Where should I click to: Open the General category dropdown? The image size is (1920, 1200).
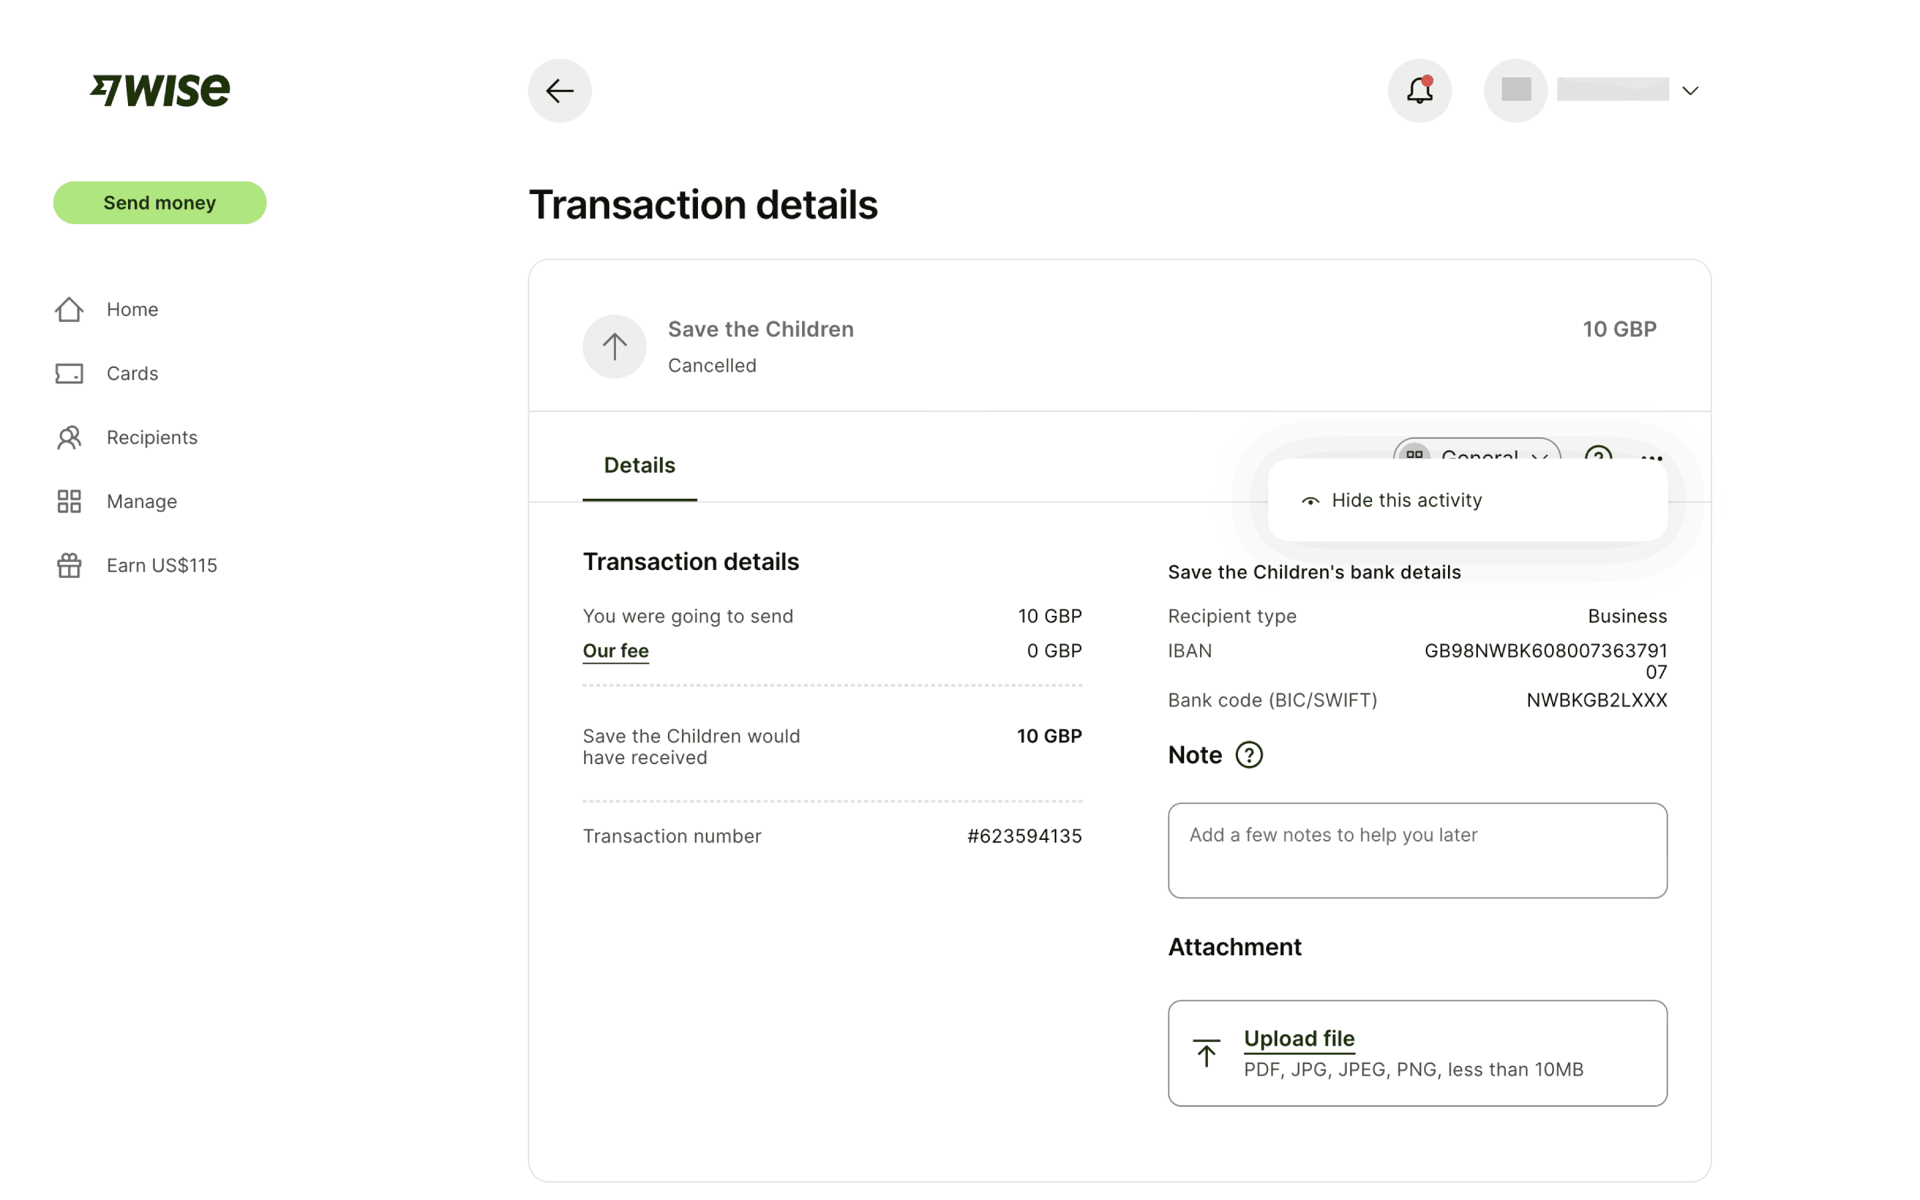tap(1477, 452)
